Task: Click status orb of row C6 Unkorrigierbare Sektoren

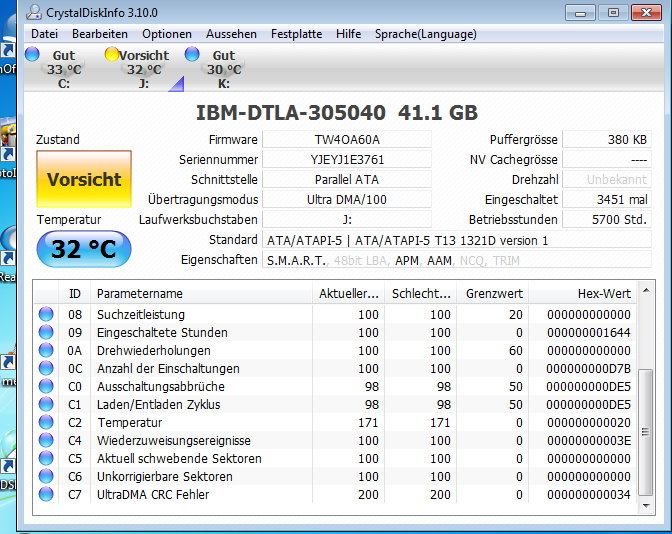Action: 46,476
